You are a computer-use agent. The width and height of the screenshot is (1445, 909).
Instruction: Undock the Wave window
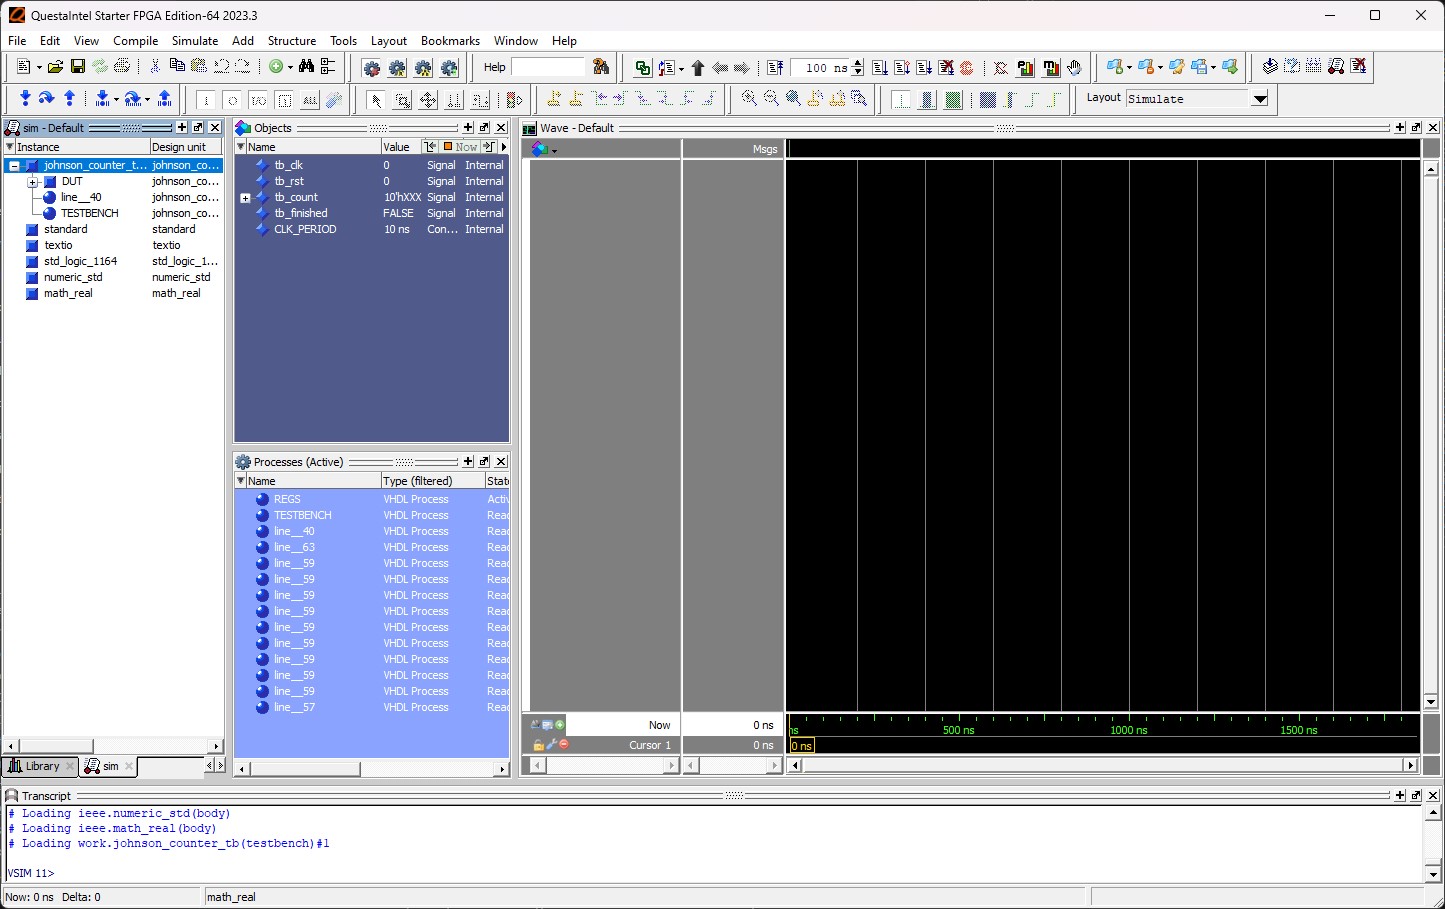coord(1416,128)
